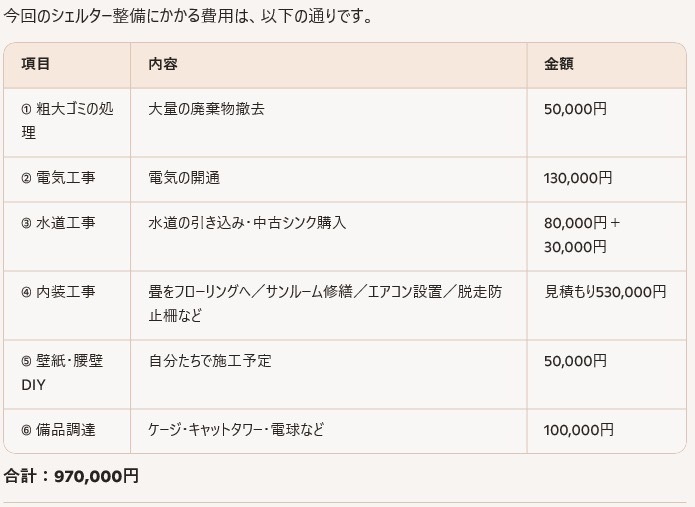Click ケージ・キャットタワー・電球など text
The height and width of the screenshot is (507, 695).
236,430
